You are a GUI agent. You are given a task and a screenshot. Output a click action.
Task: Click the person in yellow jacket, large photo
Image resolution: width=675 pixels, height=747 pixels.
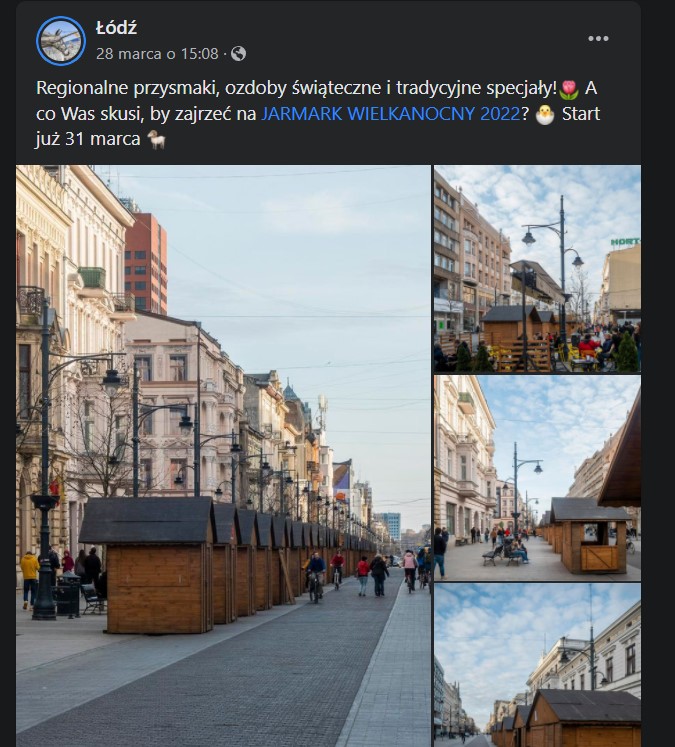click(x=30, y=580)
